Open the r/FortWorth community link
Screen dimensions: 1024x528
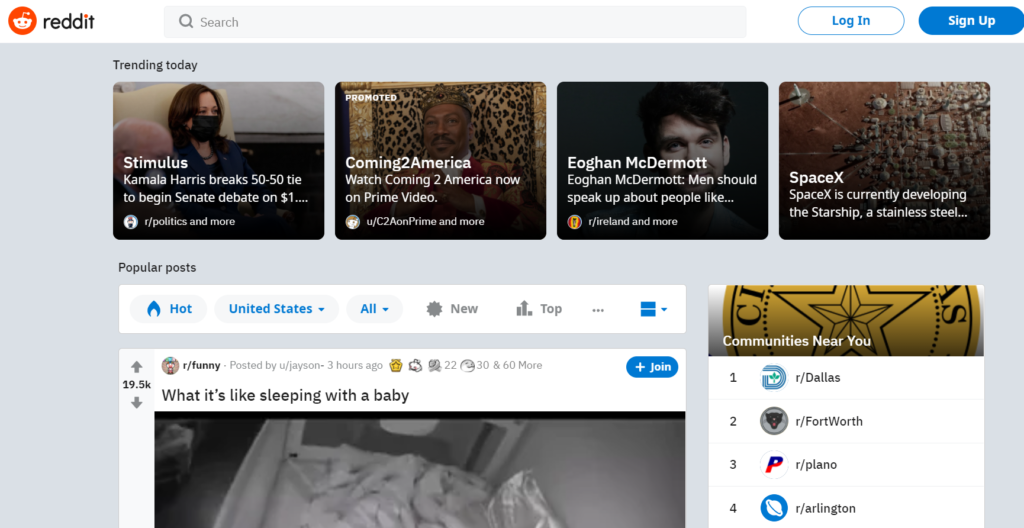829,421
